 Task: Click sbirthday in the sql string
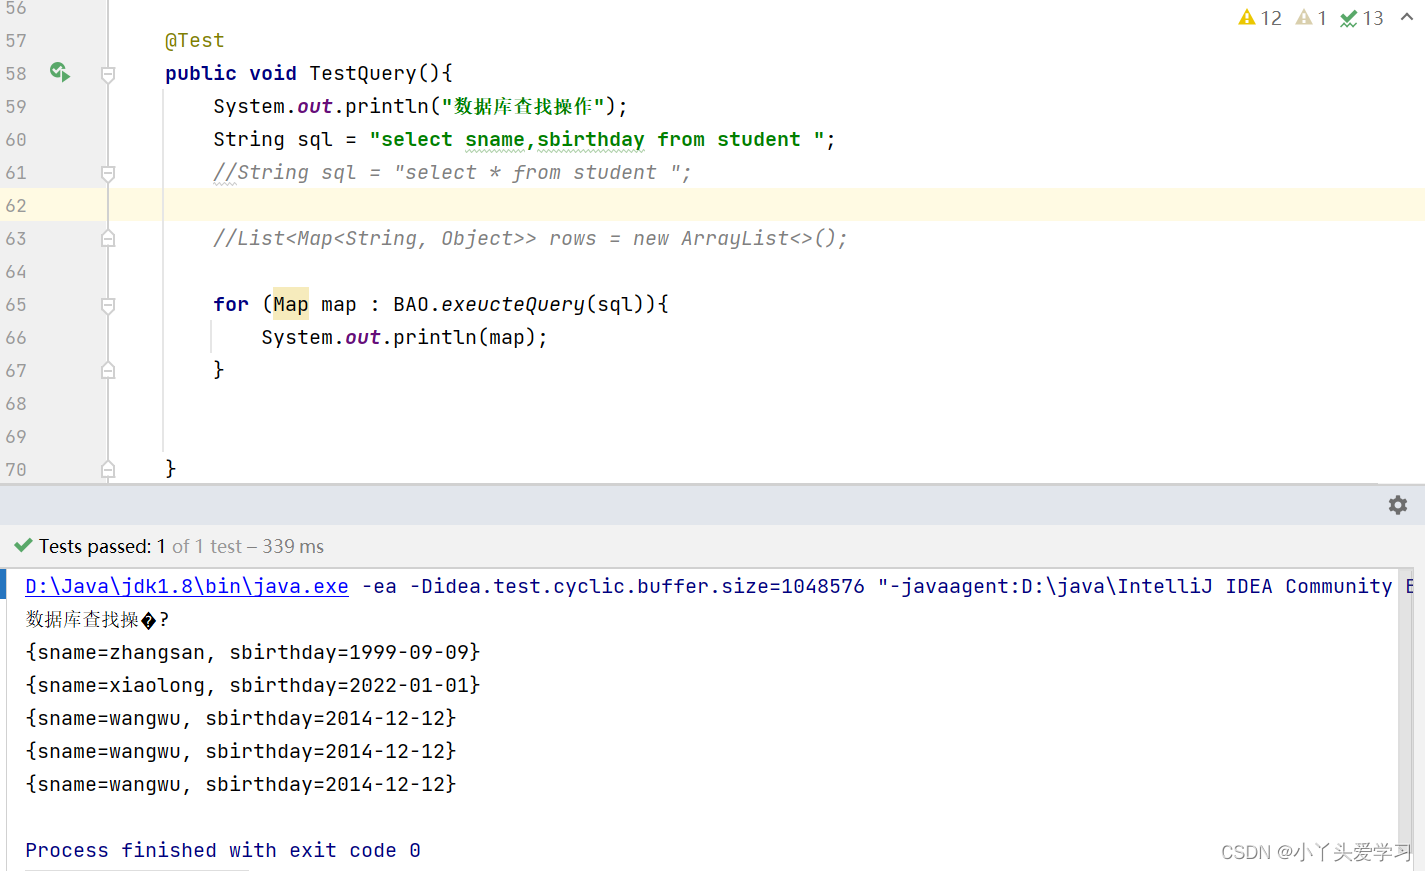point(591,139)
